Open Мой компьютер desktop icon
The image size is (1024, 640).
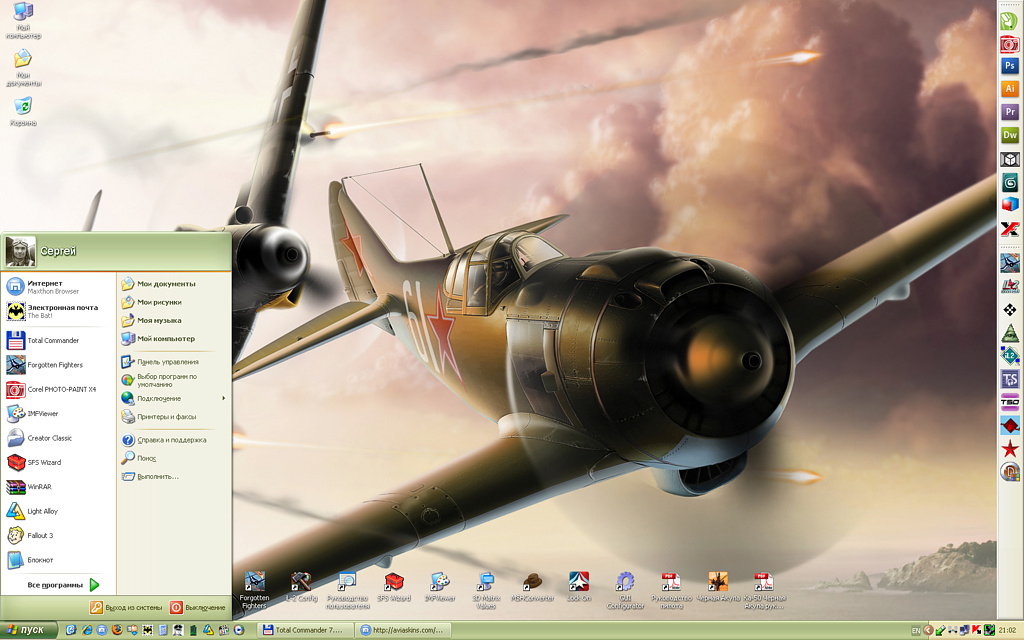pos(23,19)
